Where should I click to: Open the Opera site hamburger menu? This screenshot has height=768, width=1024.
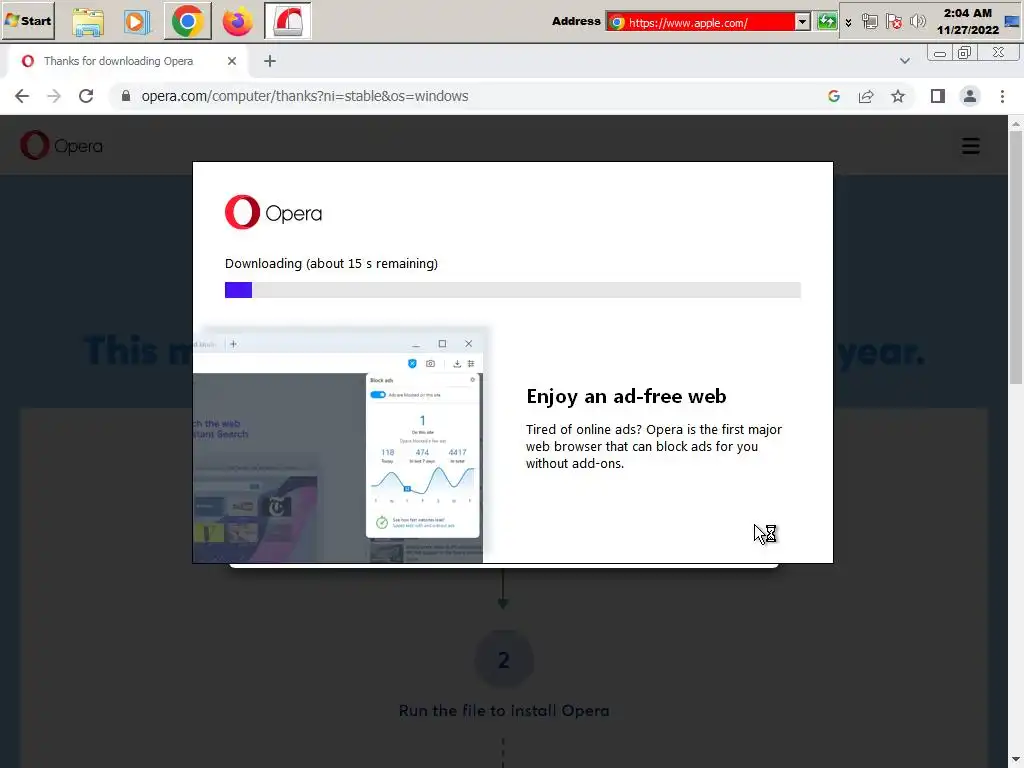coord(970,146)
